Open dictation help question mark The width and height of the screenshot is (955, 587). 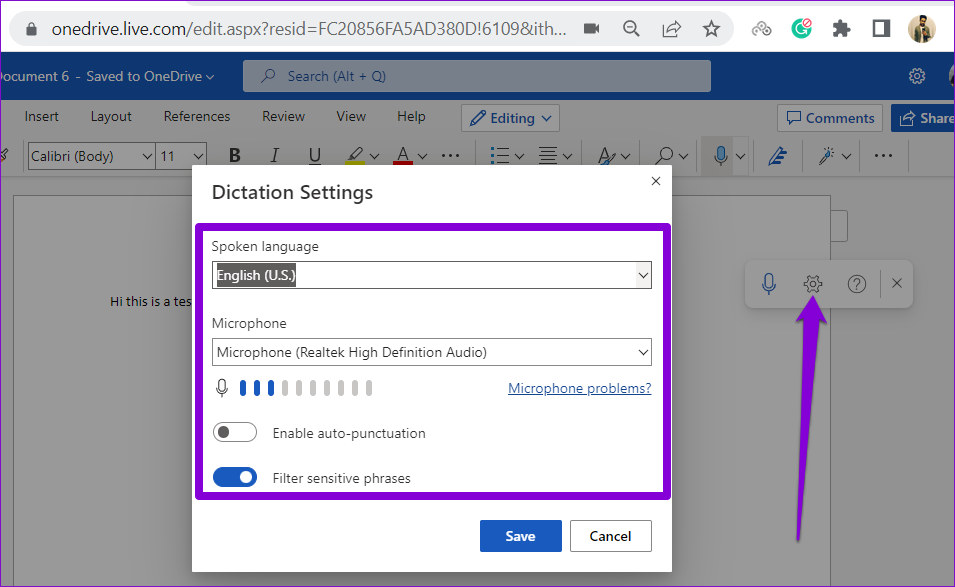pyautogui.click(x=856, y=284)
